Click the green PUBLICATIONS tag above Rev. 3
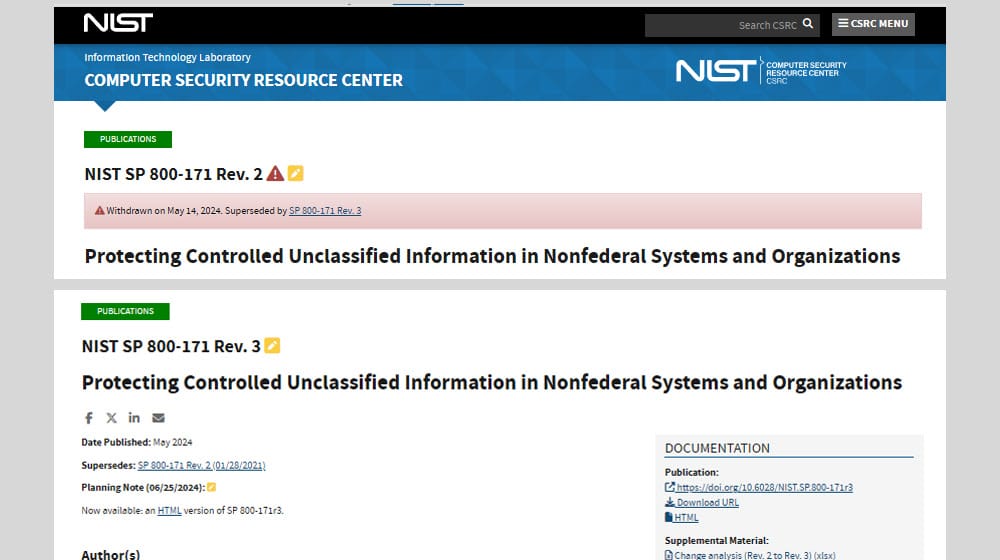Screen dimensions: 1000x560 point(125,311)
